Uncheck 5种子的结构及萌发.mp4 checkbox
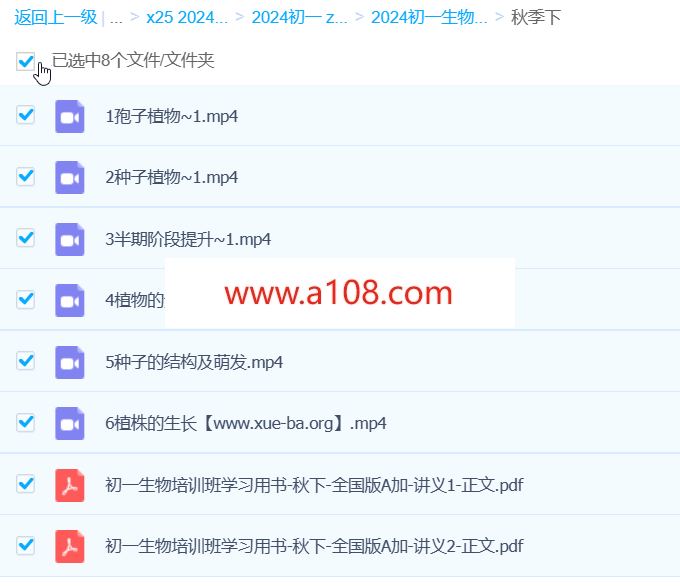 tap(26, 360)
